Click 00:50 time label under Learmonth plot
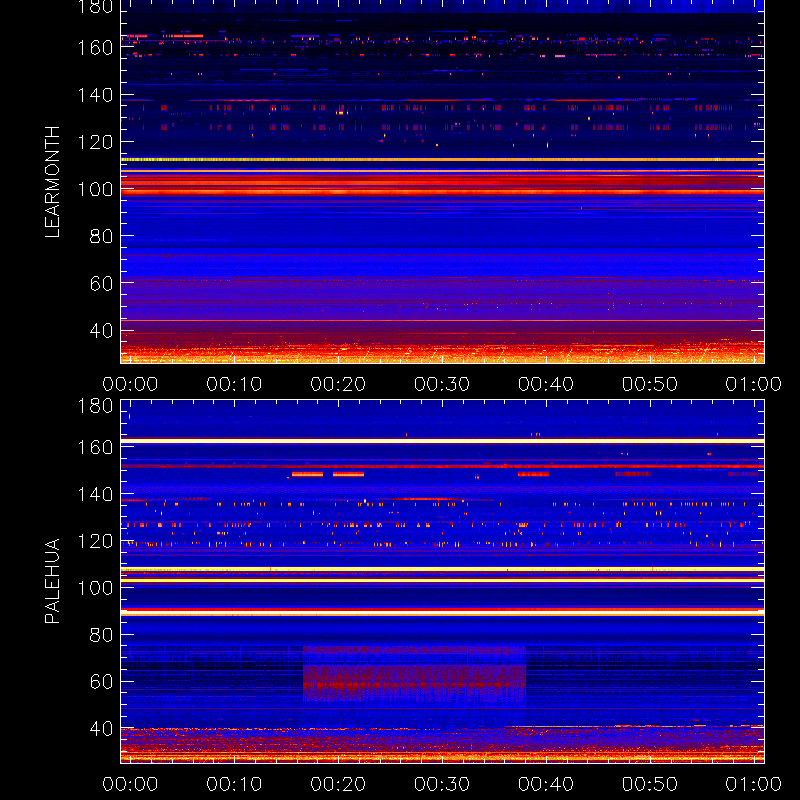This screenshot has width=800, height=800. pyautogui.click(x=650, y=384)
